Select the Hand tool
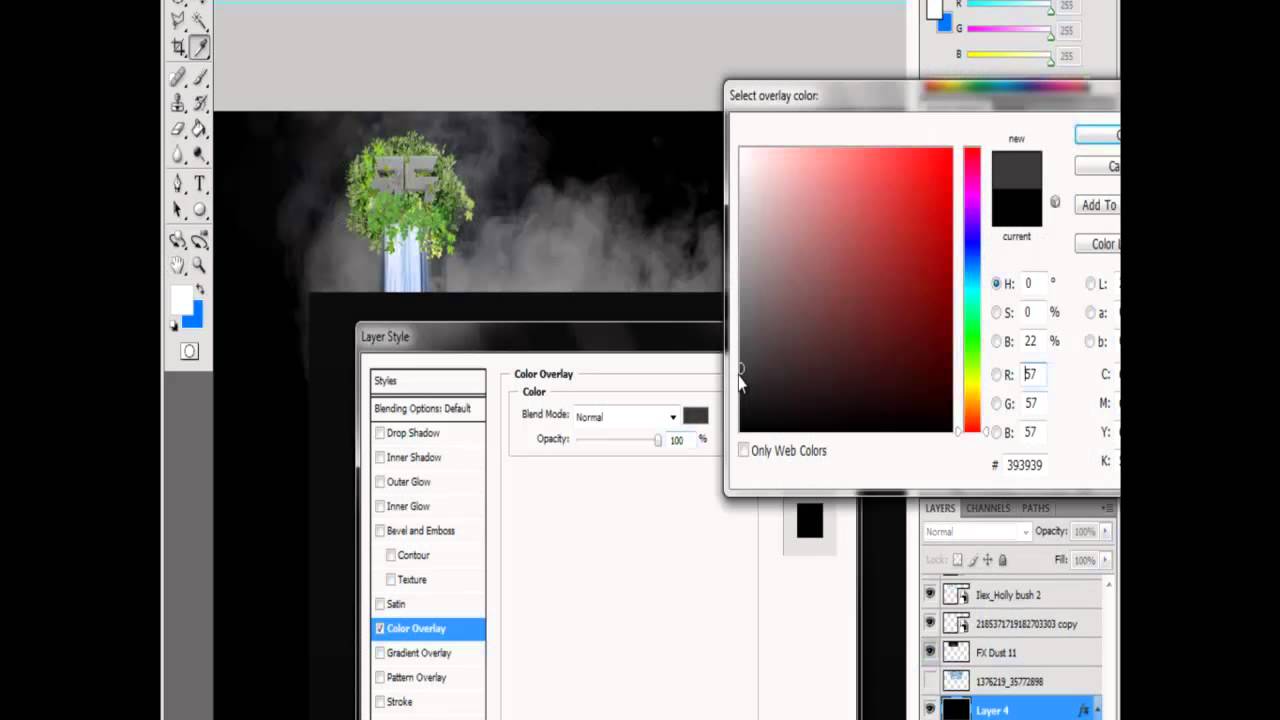Image resolution: width=1280 pixels, height=720 pixels. (178, 265)
